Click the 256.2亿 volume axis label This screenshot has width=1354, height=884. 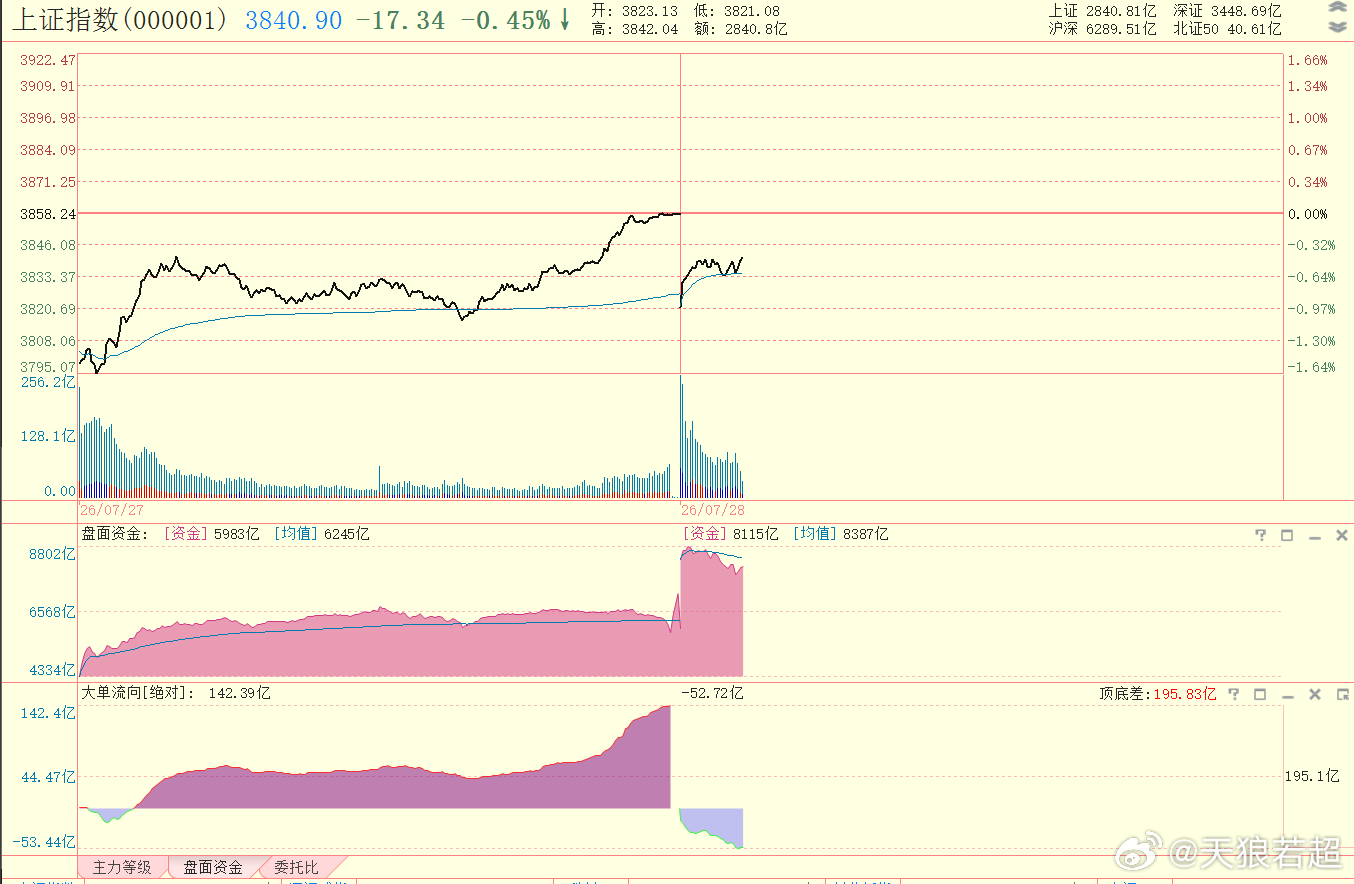coord(49,383)
